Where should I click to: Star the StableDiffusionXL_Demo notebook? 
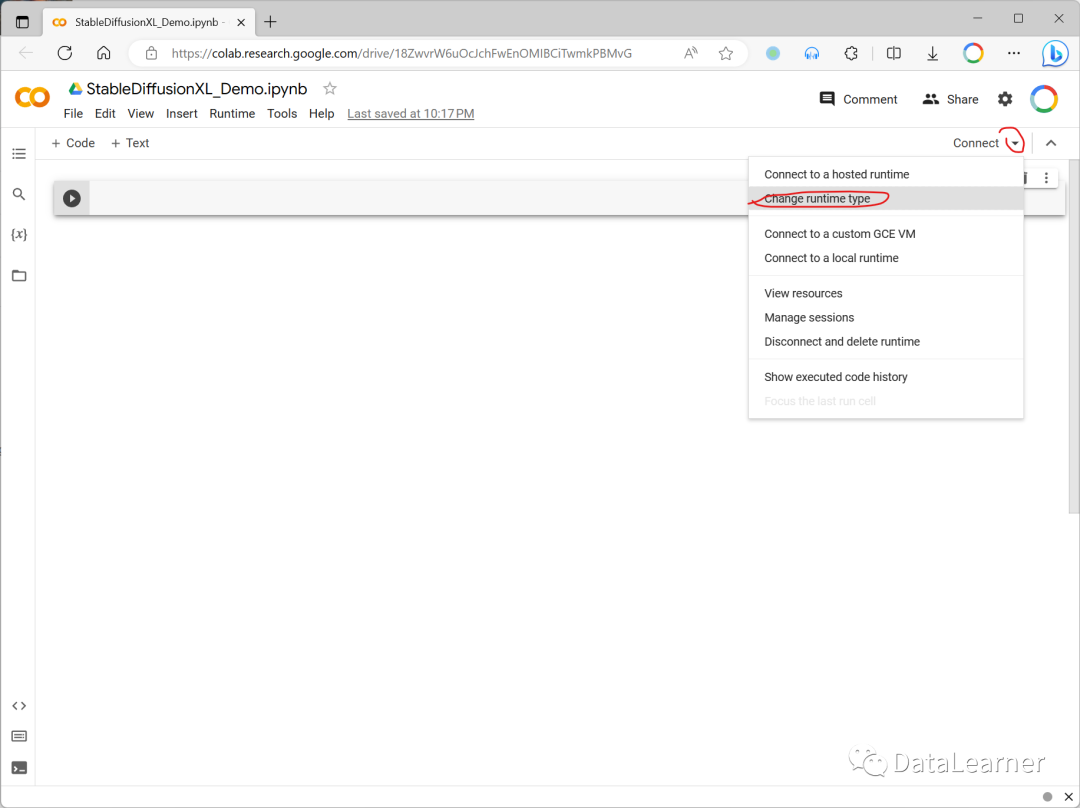(330, 89)
